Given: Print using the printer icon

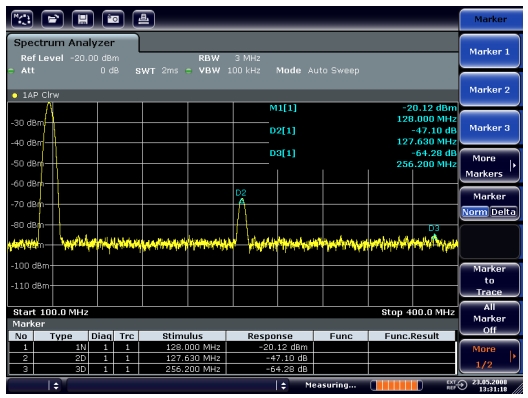Looking at the screenshot, I should coord(143,19).
